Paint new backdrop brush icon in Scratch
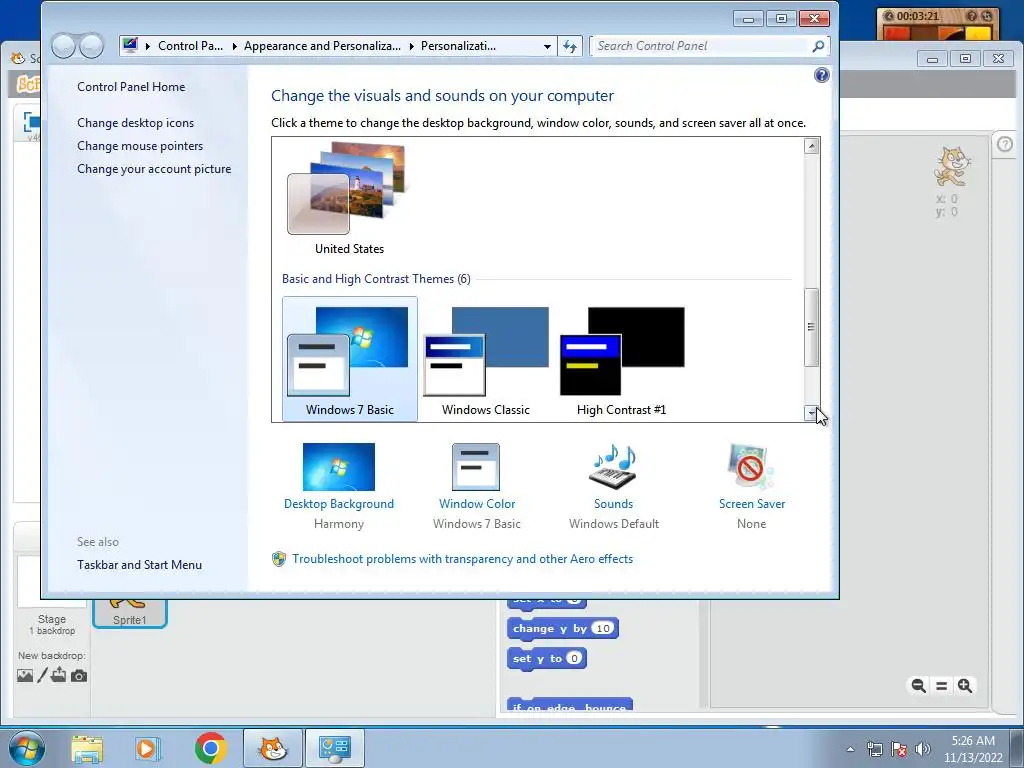 click(42, 675)
